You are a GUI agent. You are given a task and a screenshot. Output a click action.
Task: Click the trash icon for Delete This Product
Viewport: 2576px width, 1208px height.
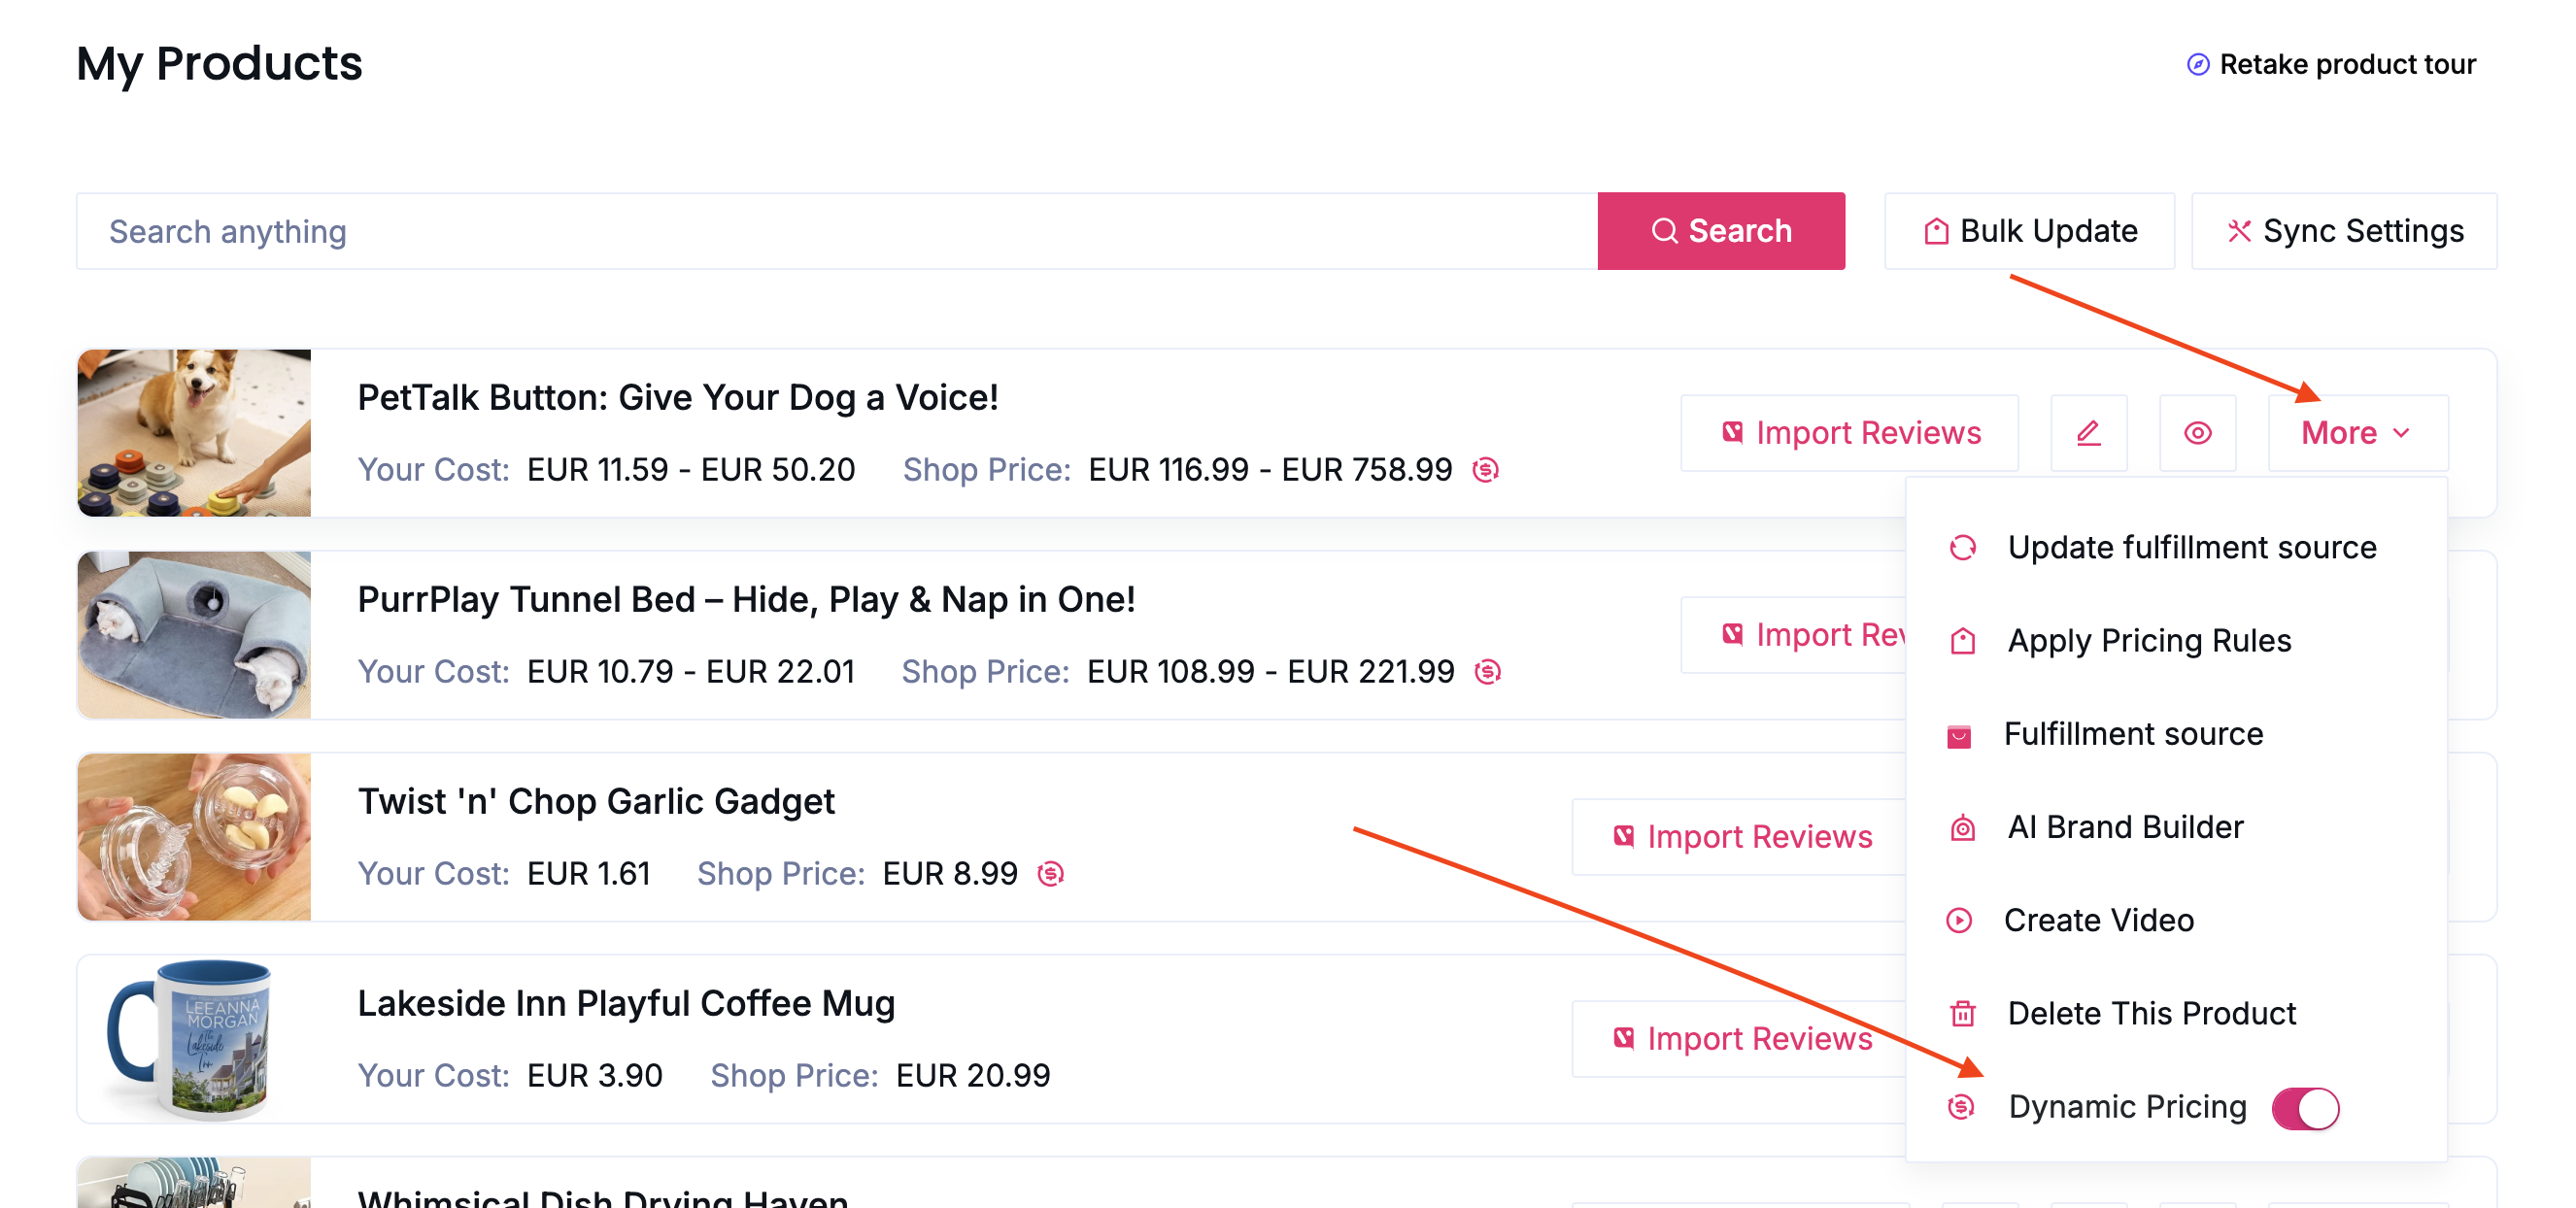(x=1962, y=1013)
